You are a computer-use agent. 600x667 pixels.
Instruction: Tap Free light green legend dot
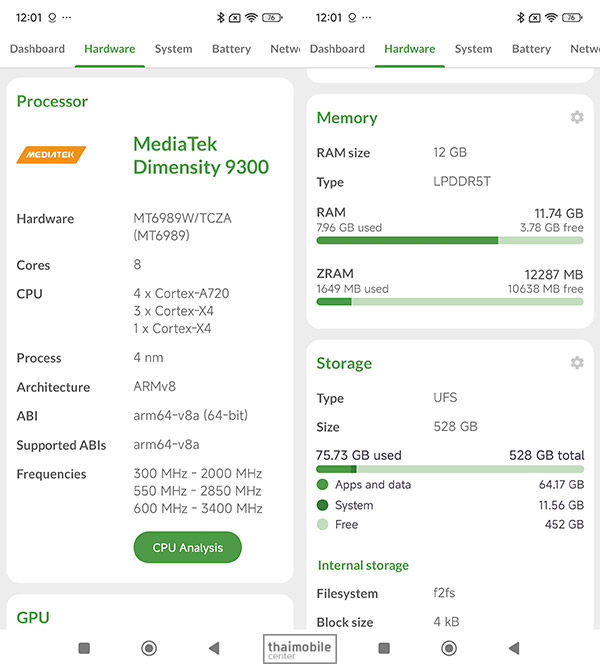click(x=323, y=524)
